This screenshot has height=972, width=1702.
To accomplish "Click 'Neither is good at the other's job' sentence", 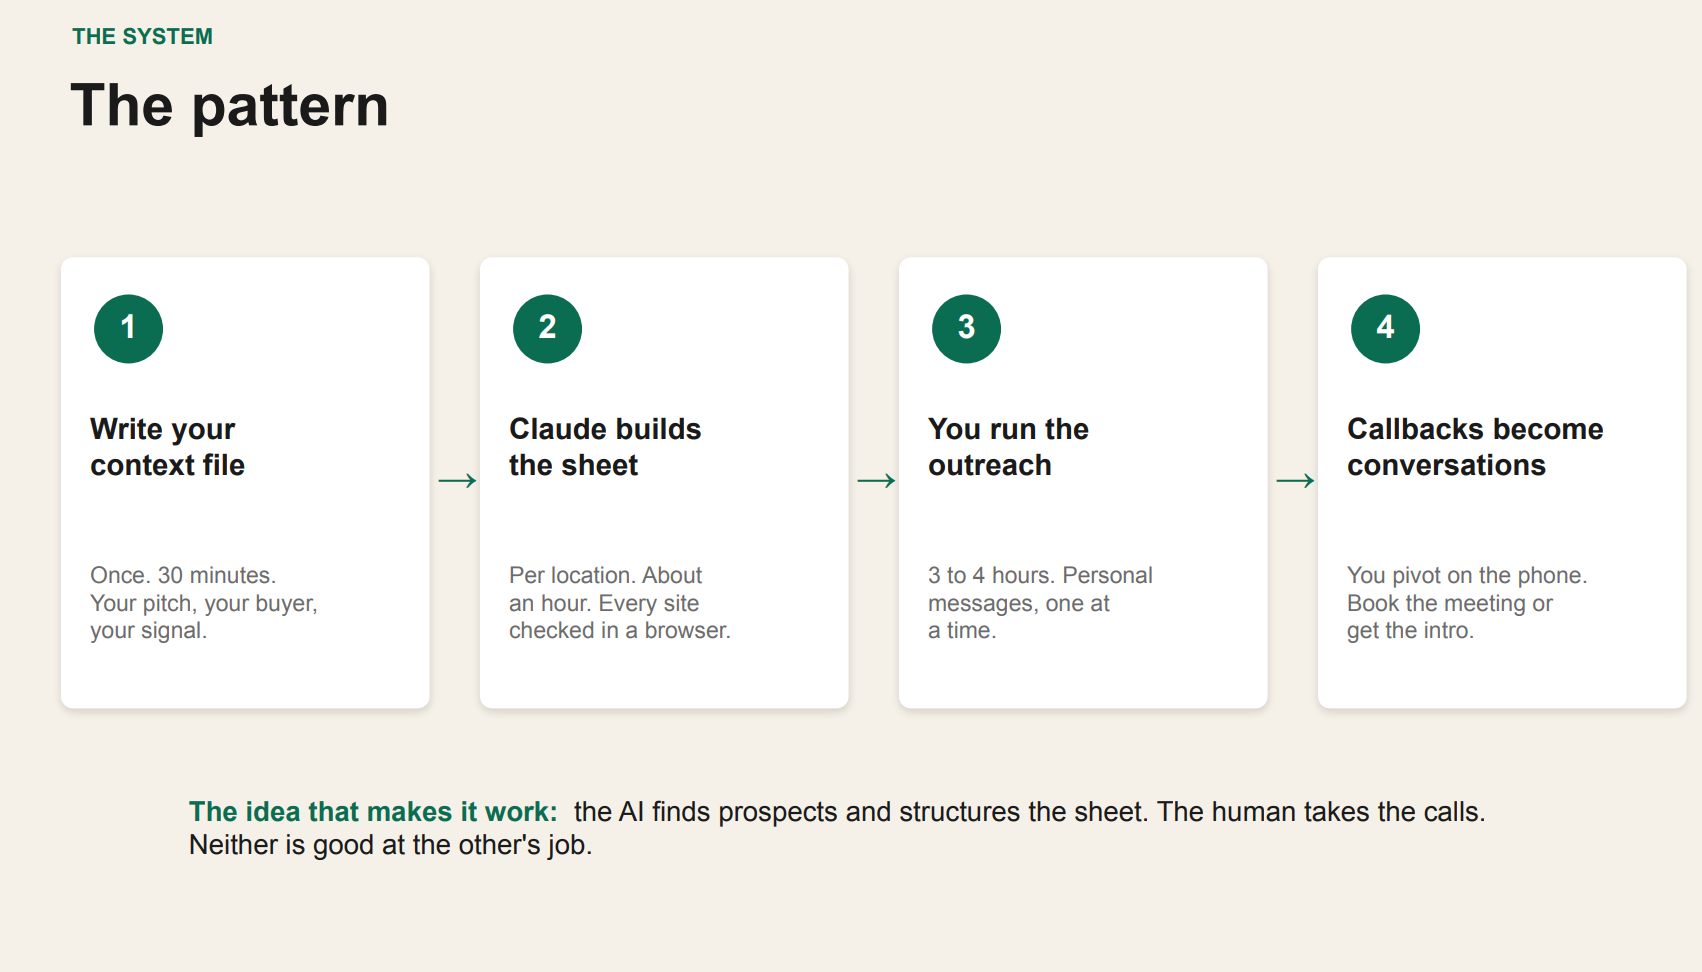I will pos(391,845).
